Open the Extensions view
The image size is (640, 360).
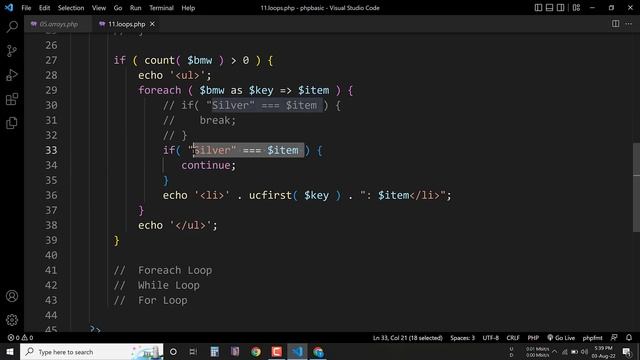(x=12, y=99)
